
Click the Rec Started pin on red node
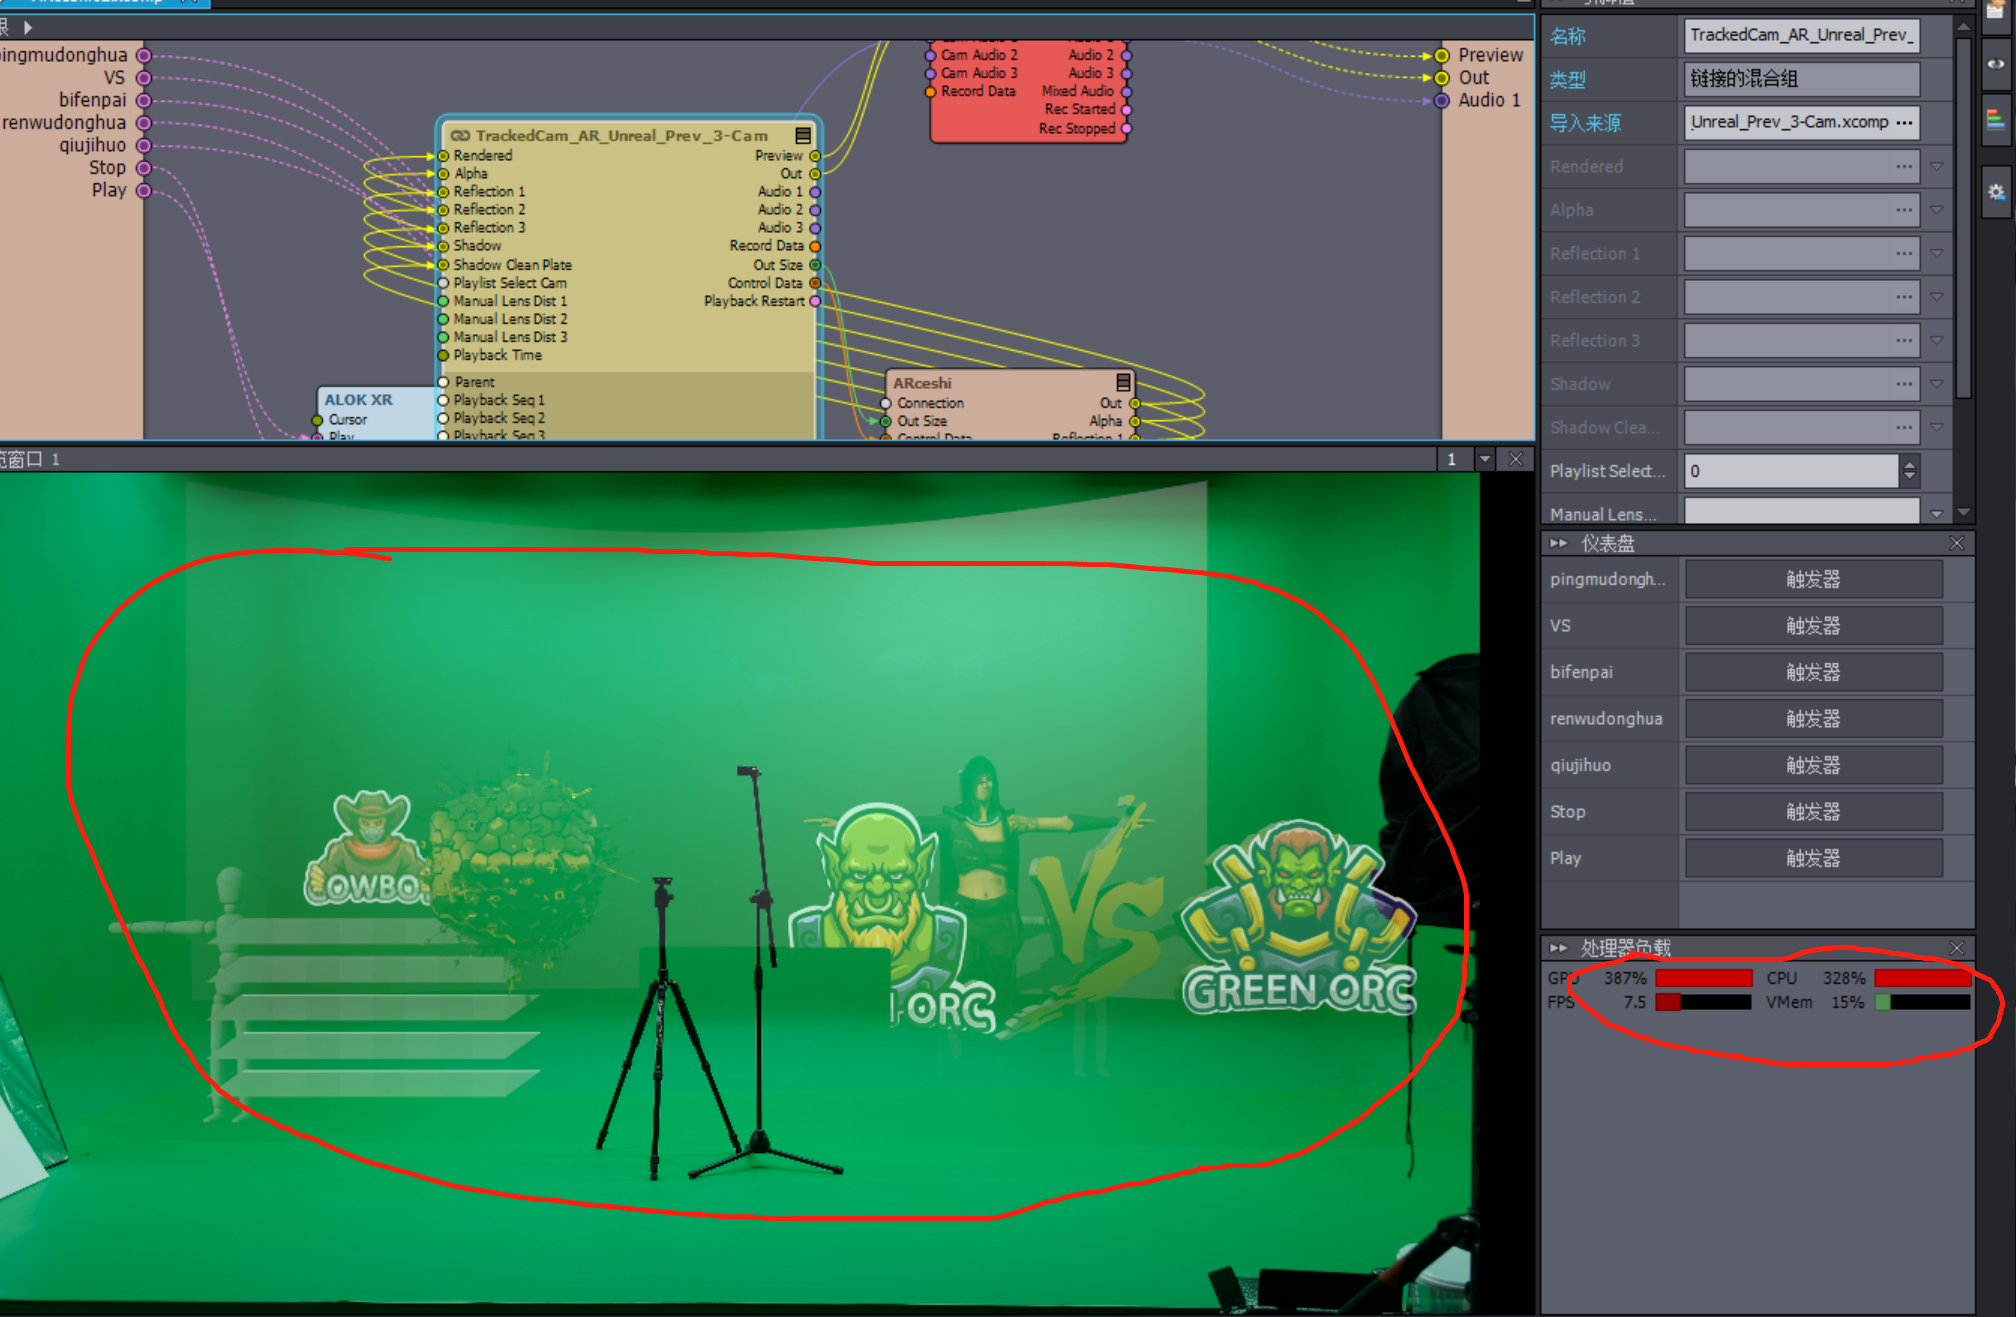1126,110
